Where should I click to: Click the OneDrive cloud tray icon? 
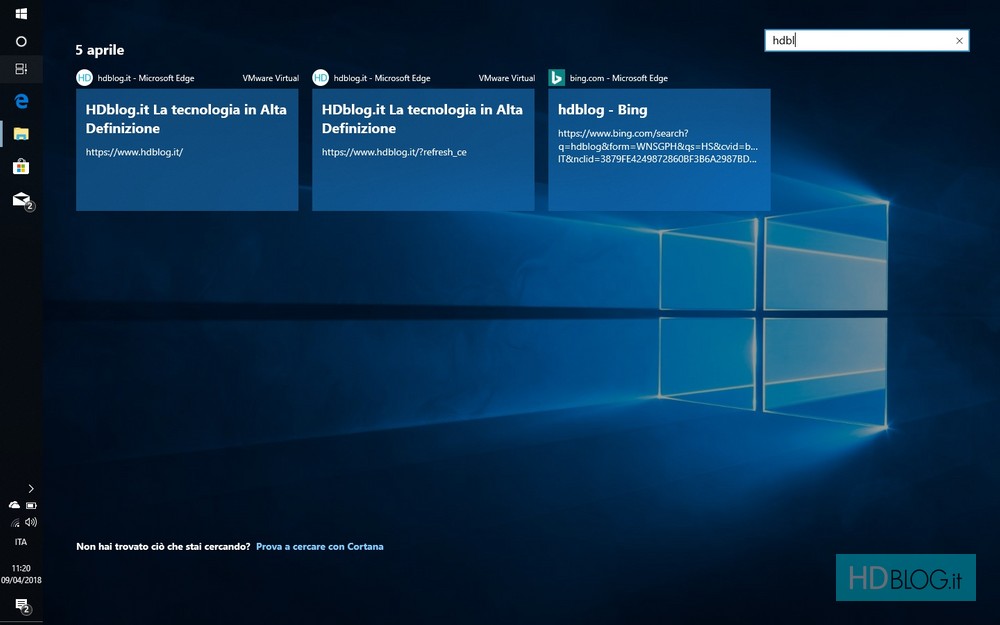[x=14, y=505]
